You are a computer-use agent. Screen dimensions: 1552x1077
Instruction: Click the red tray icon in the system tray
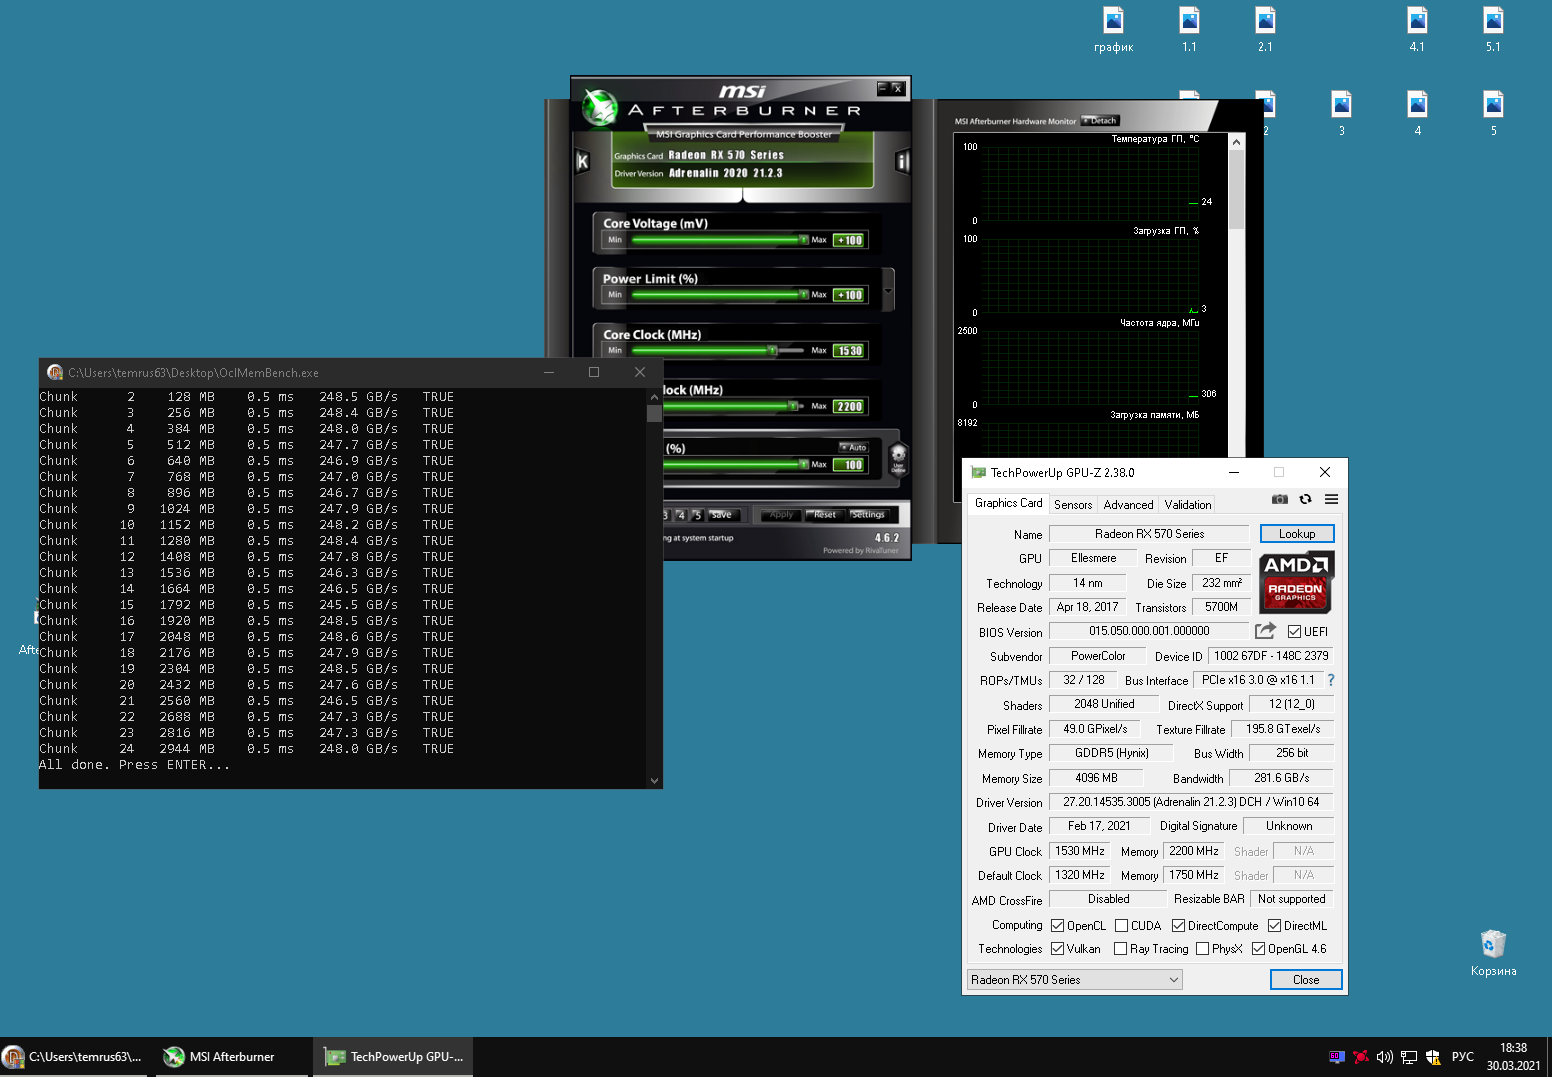tap(1361, 1057)
